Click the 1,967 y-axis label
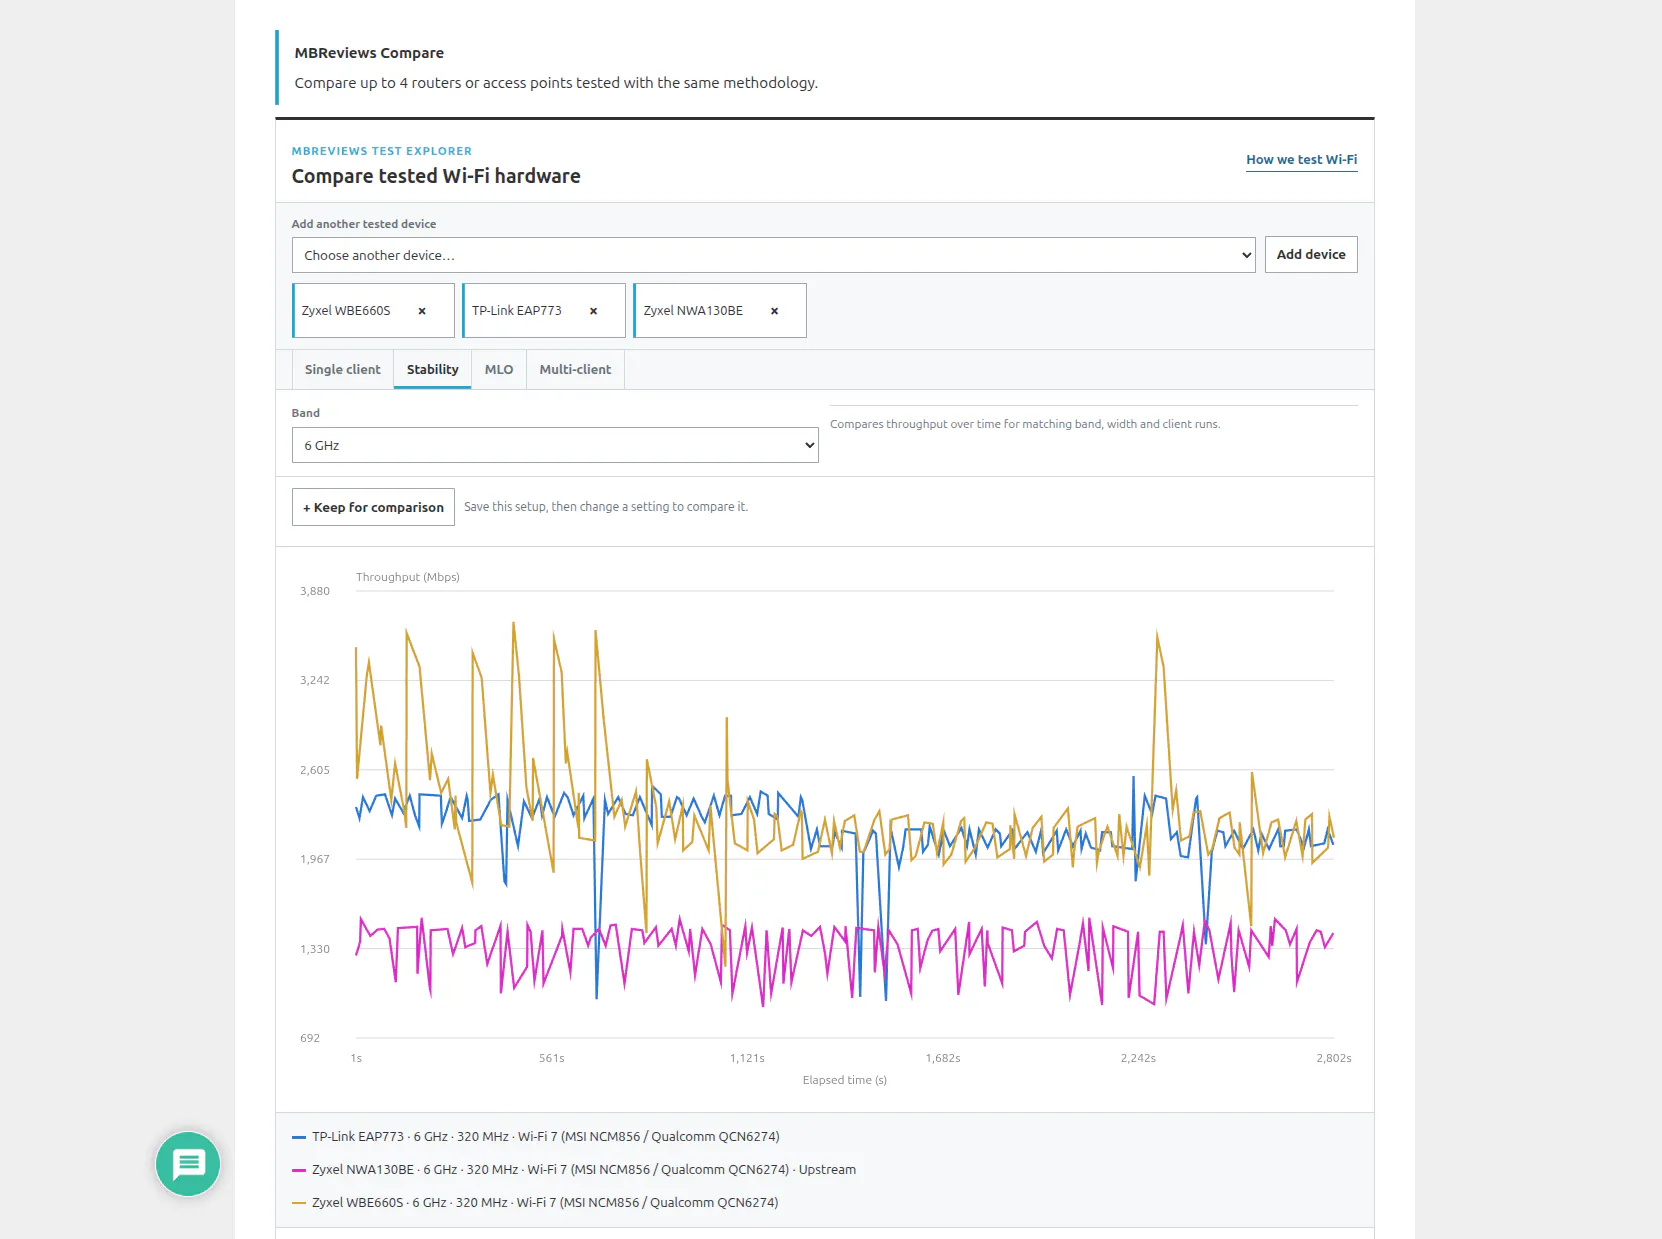 pos(315,859)
